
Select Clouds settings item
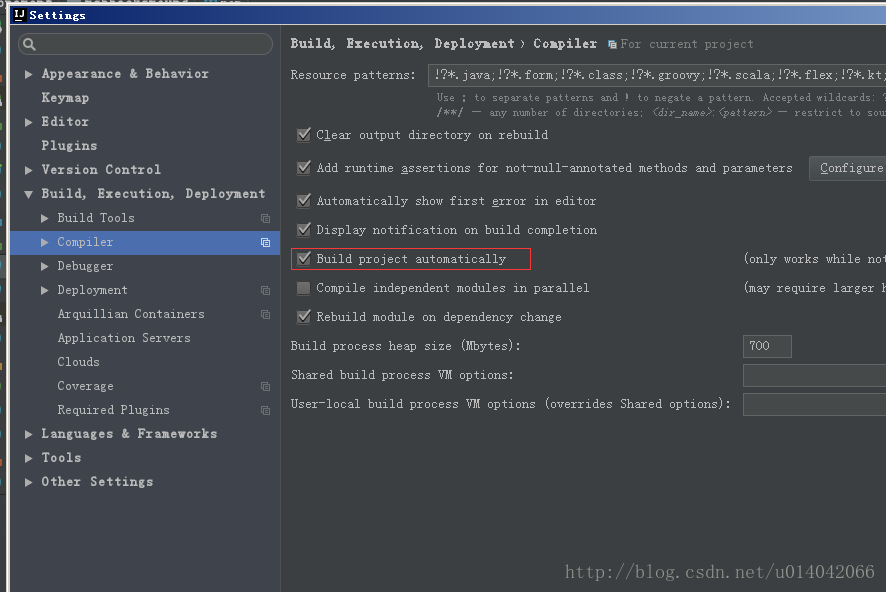79,362
